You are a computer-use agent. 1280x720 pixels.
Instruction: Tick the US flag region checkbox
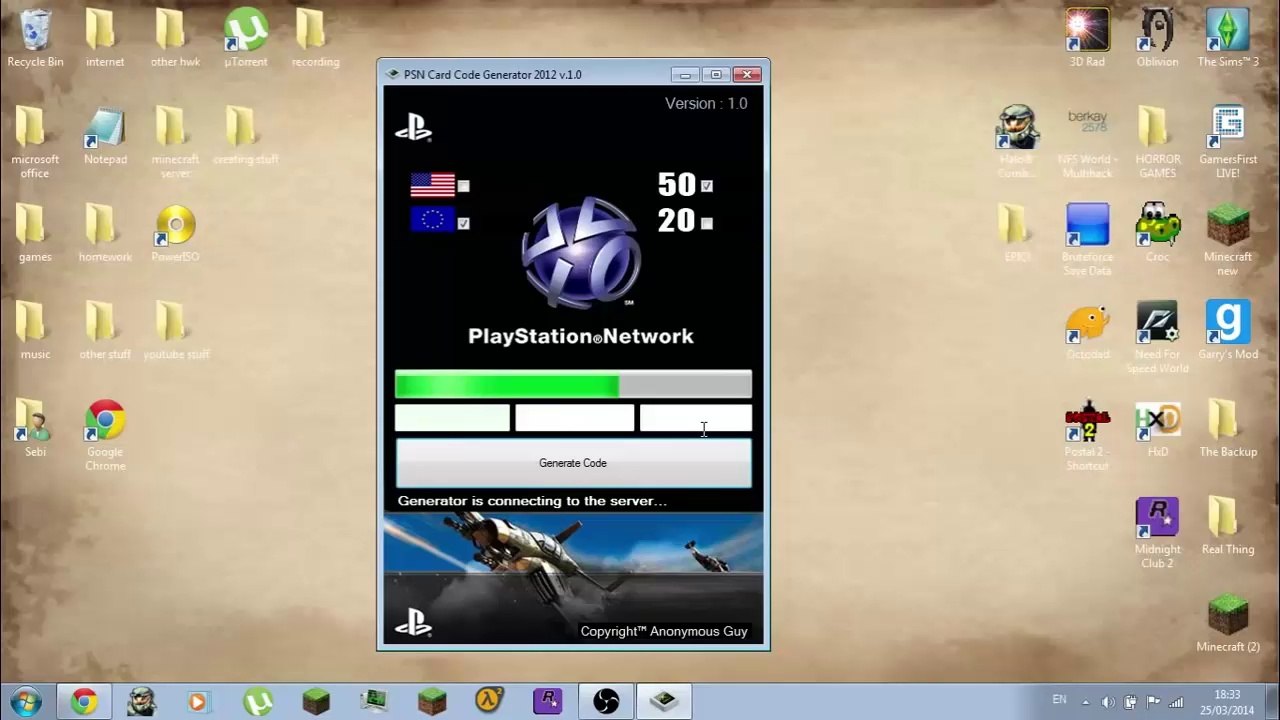(463, 186)
